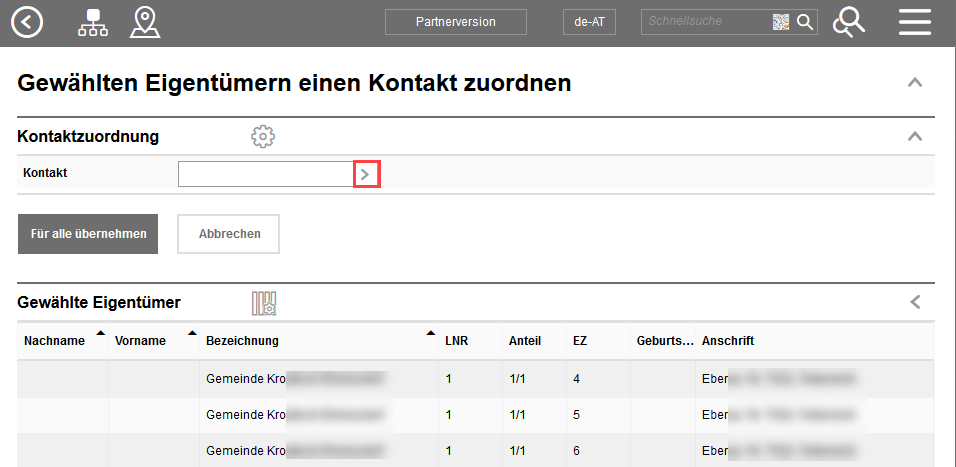Sort by Bezeichnung column header
Image resolution: width=956 pixels, height=467 pixels.
coord(319,341)
